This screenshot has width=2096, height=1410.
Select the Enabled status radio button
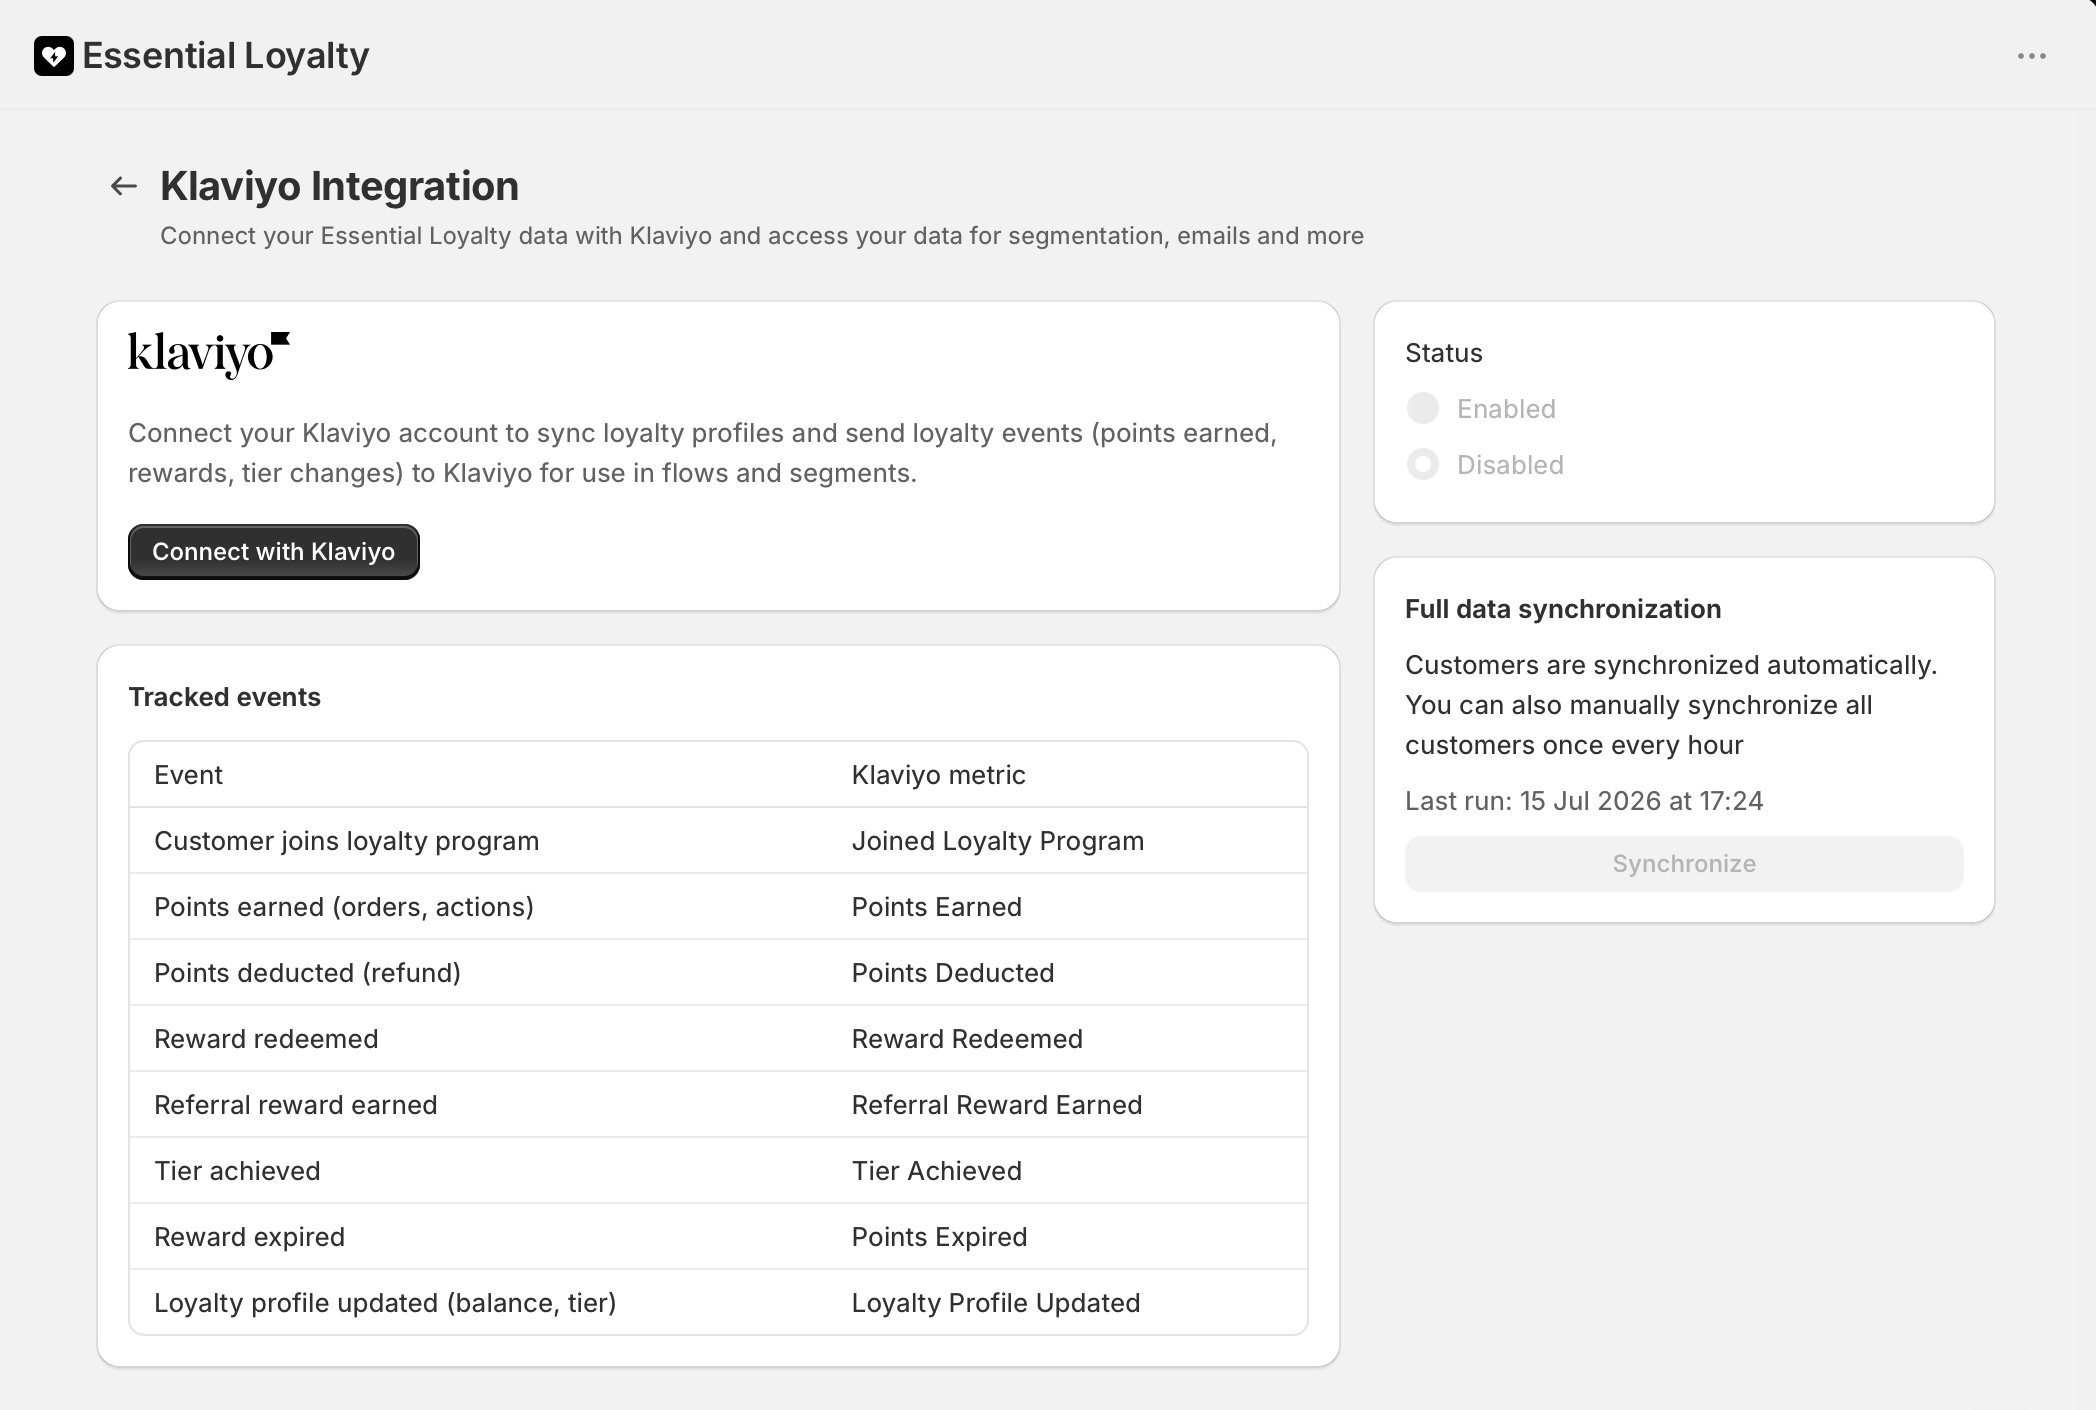tap(1423, 409)
